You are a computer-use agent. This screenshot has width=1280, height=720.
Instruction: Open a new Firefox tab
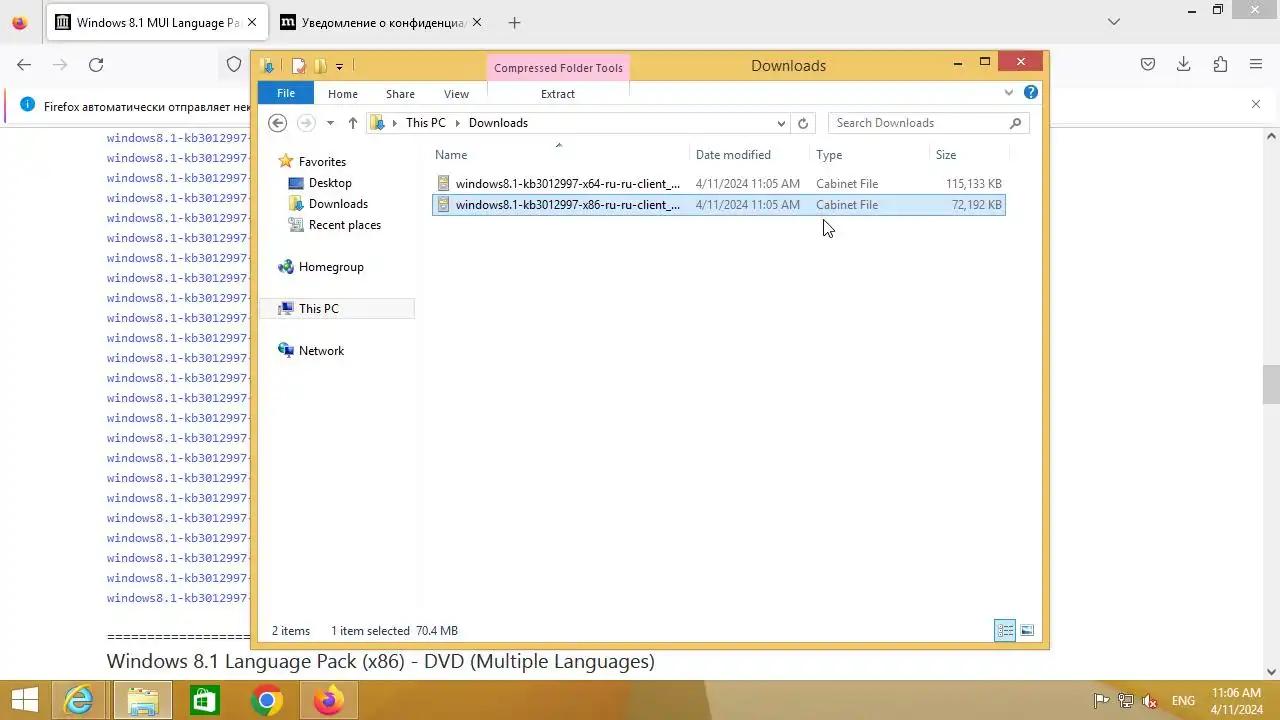(514, 22)
